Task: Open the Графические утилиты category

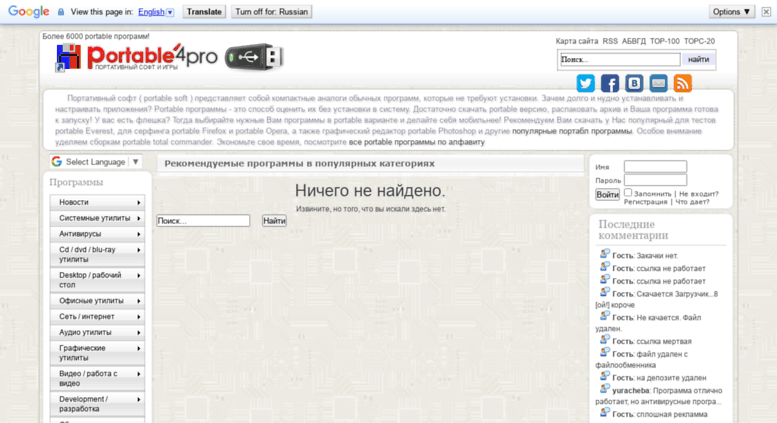Action: [97, 353]
